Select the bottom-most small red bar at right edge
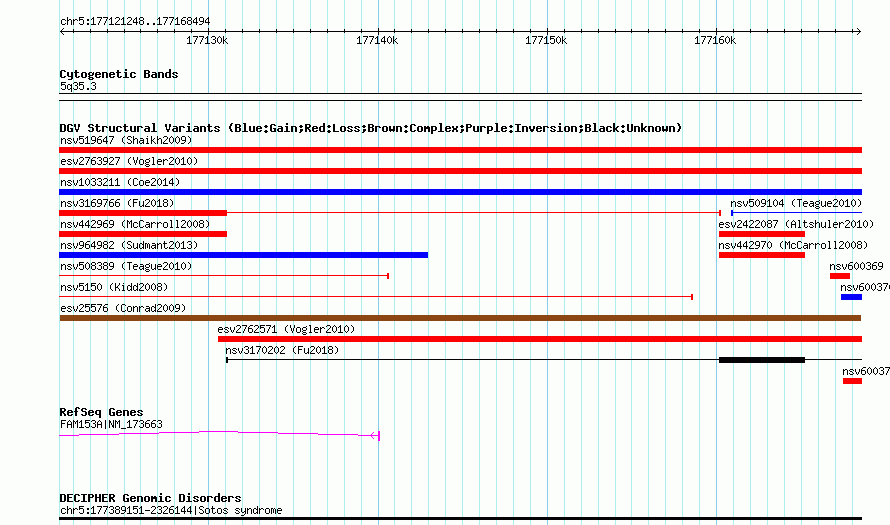This screenshot has height=525, width=890. tap(853, 381)
